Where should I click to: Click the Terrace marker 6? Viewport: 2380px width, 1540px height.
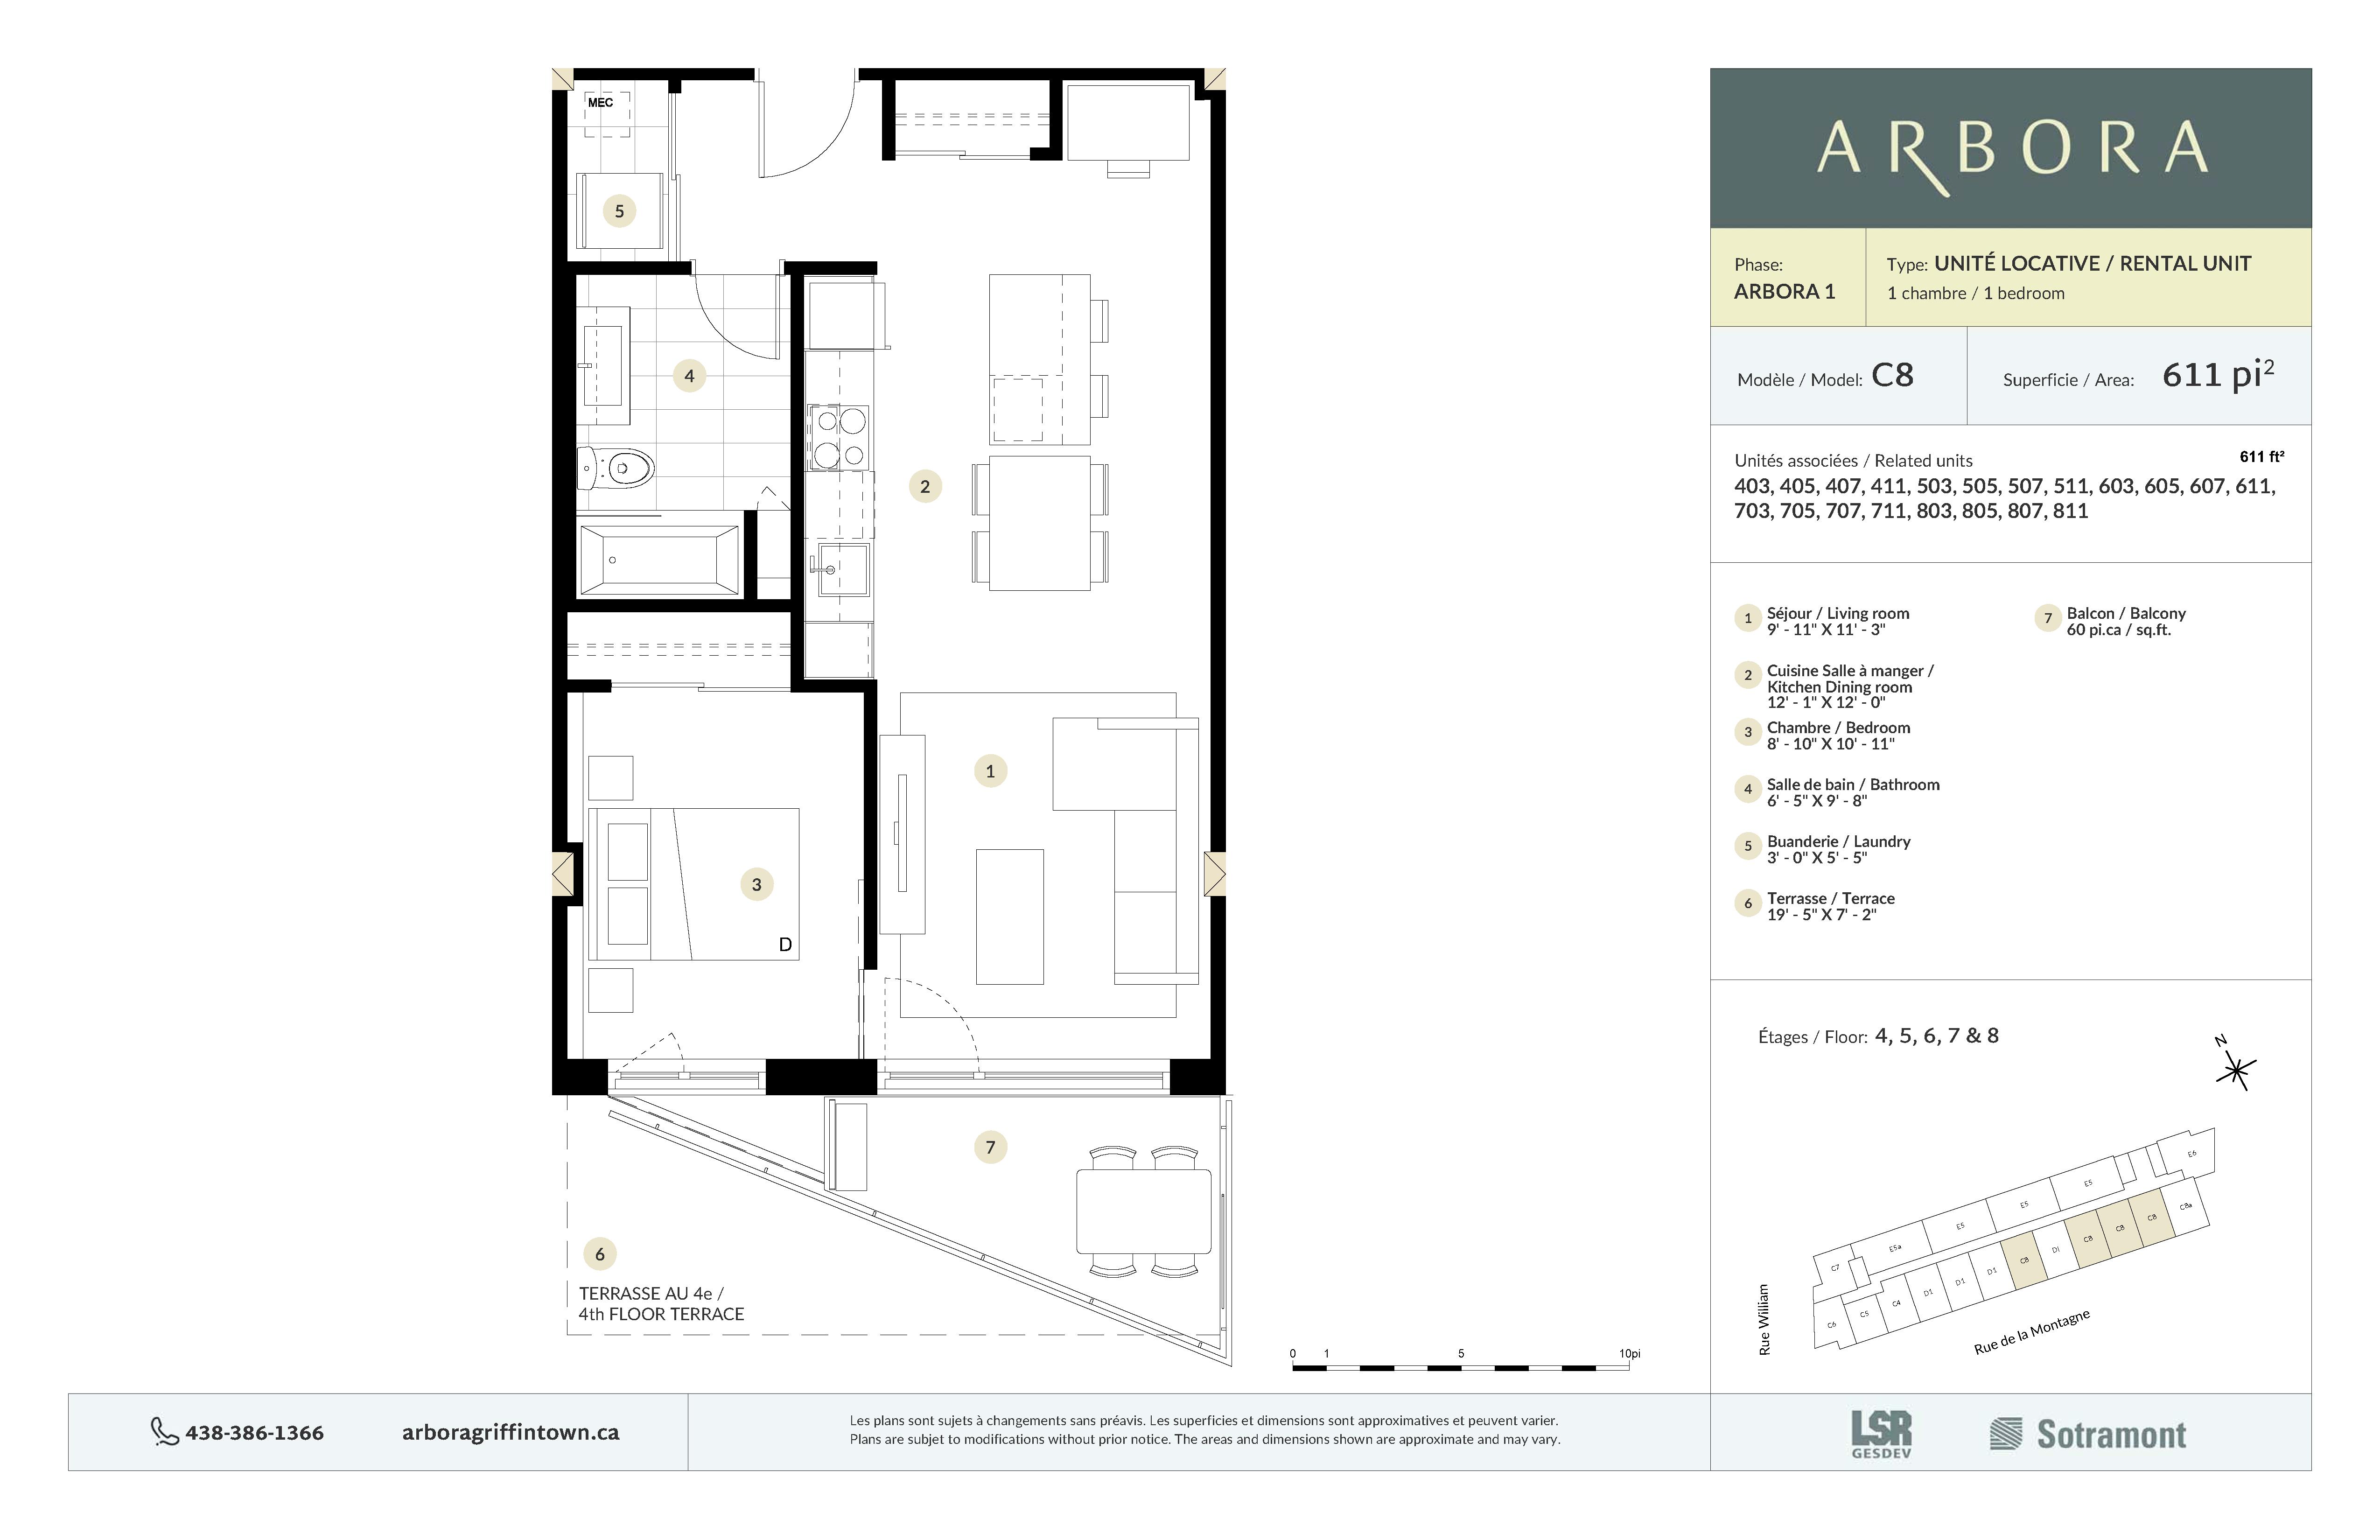tap(600, 1251)
